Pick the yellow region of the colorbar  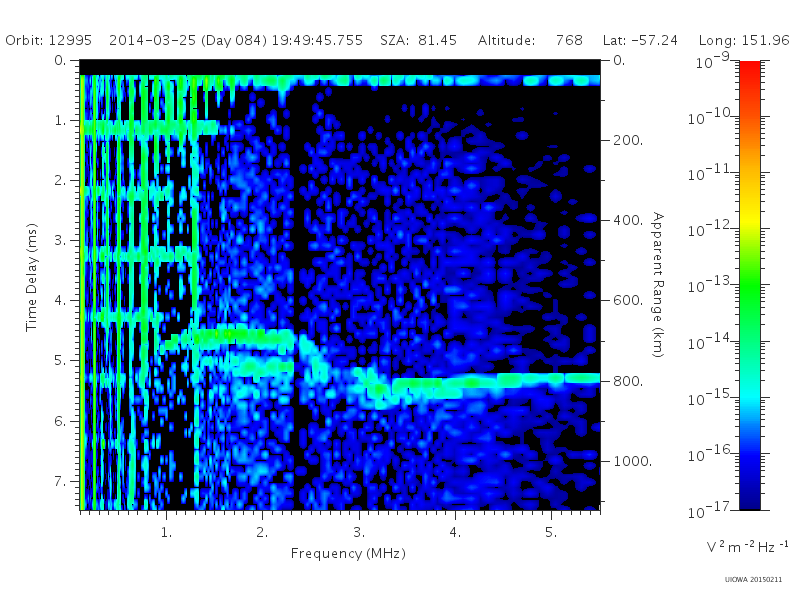click(749, 219)
